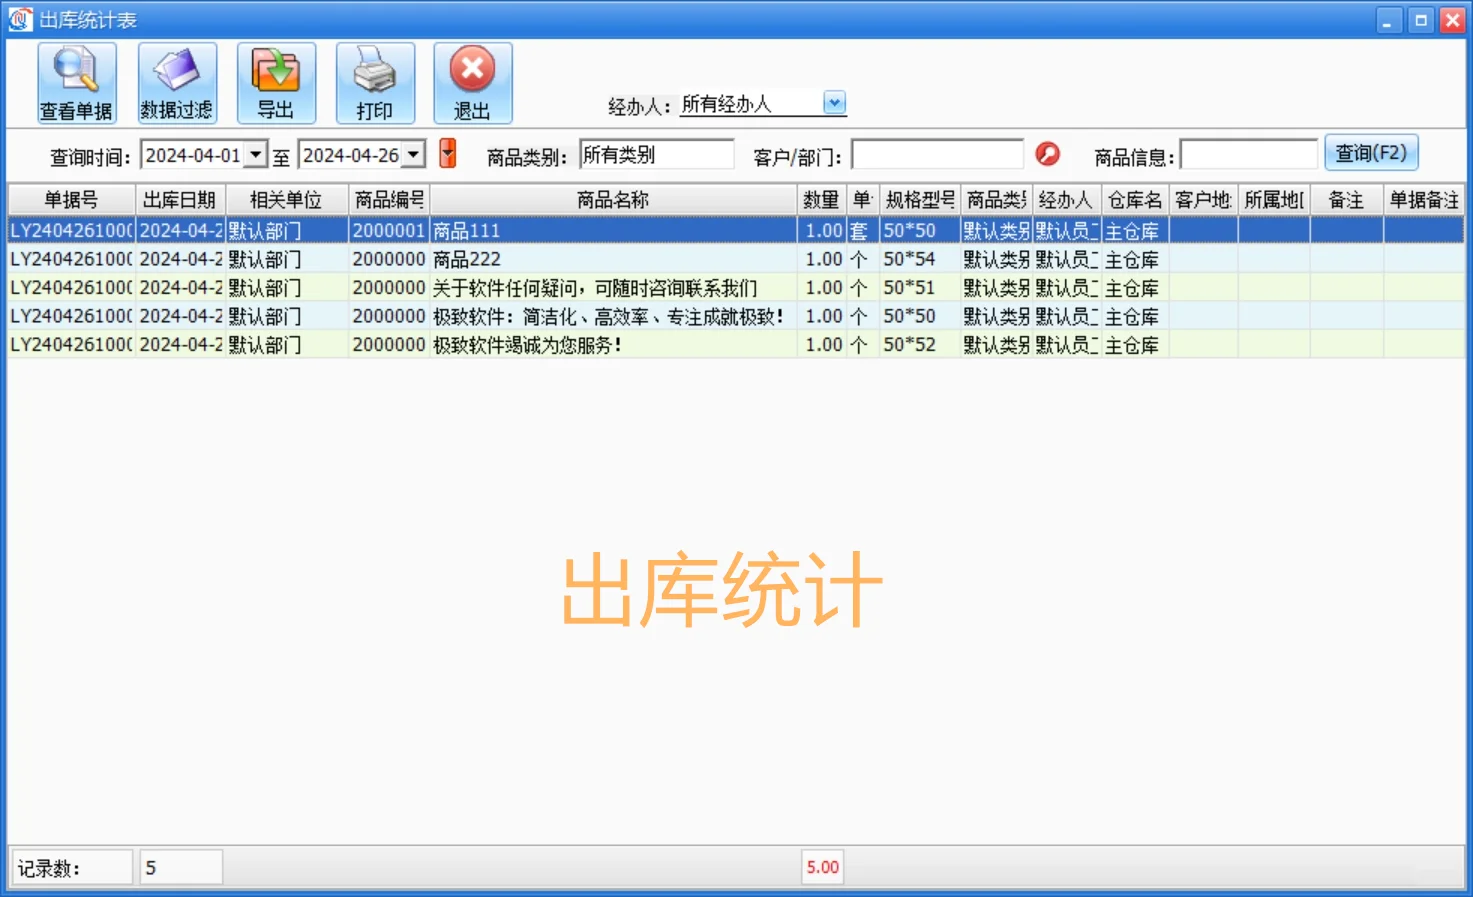Sort by the 商品名称 column header
The height and width of the screenshot is (897, 1473).
pyautogui.click(x=613, y=200)
